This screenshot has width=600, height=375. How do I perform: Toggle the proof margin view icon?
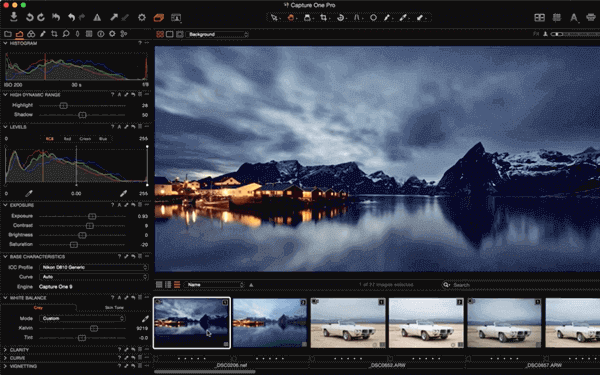point(179,34)
